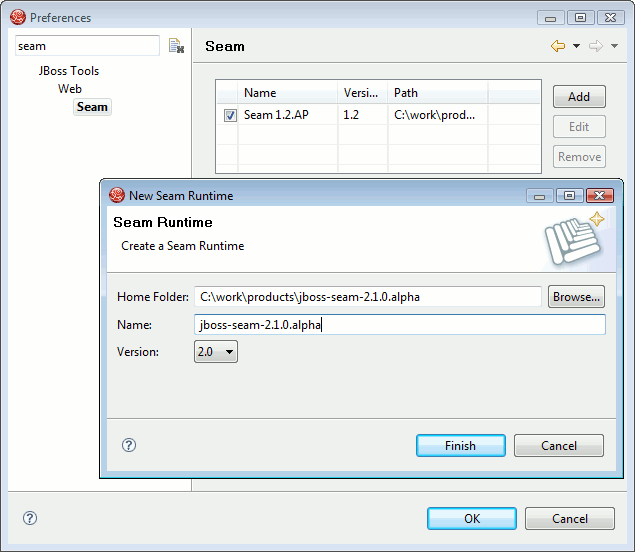
Task: Open back history dropdown arrow
Action: 576,46
